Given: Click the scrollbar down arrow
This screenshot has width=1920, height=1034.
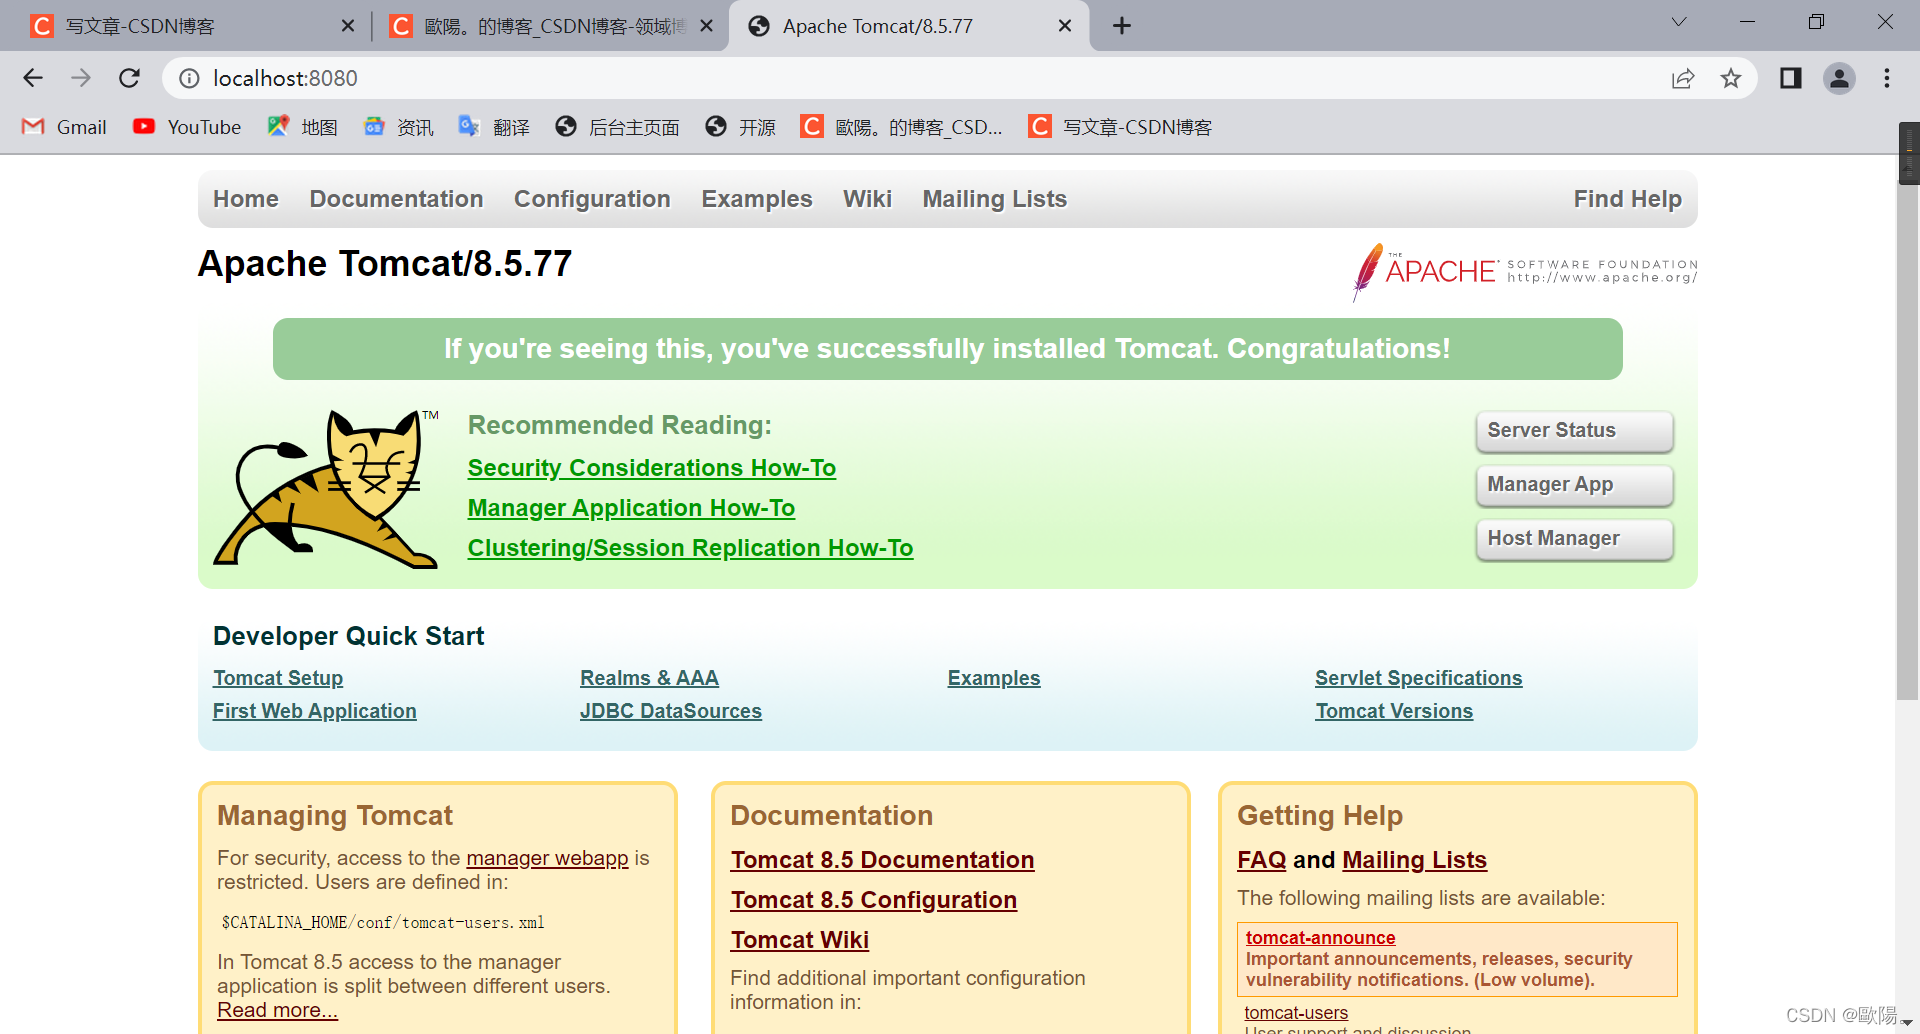Looking at the screenshot, I should (1907, 1024).
